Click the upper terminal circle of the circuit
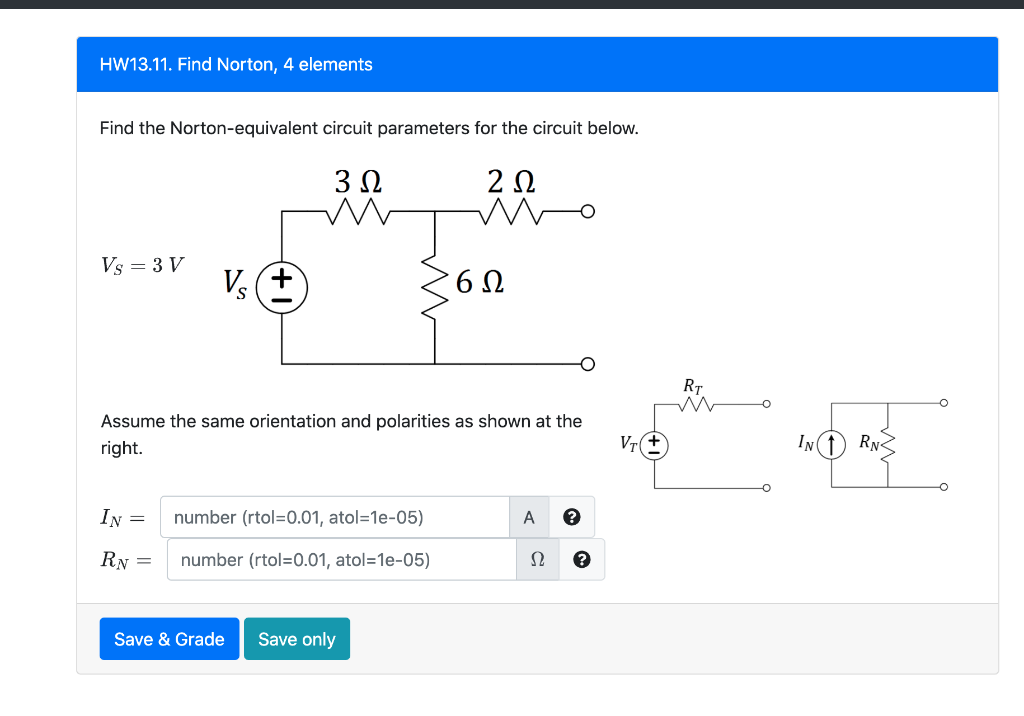1024x716 pixels. 589,211
